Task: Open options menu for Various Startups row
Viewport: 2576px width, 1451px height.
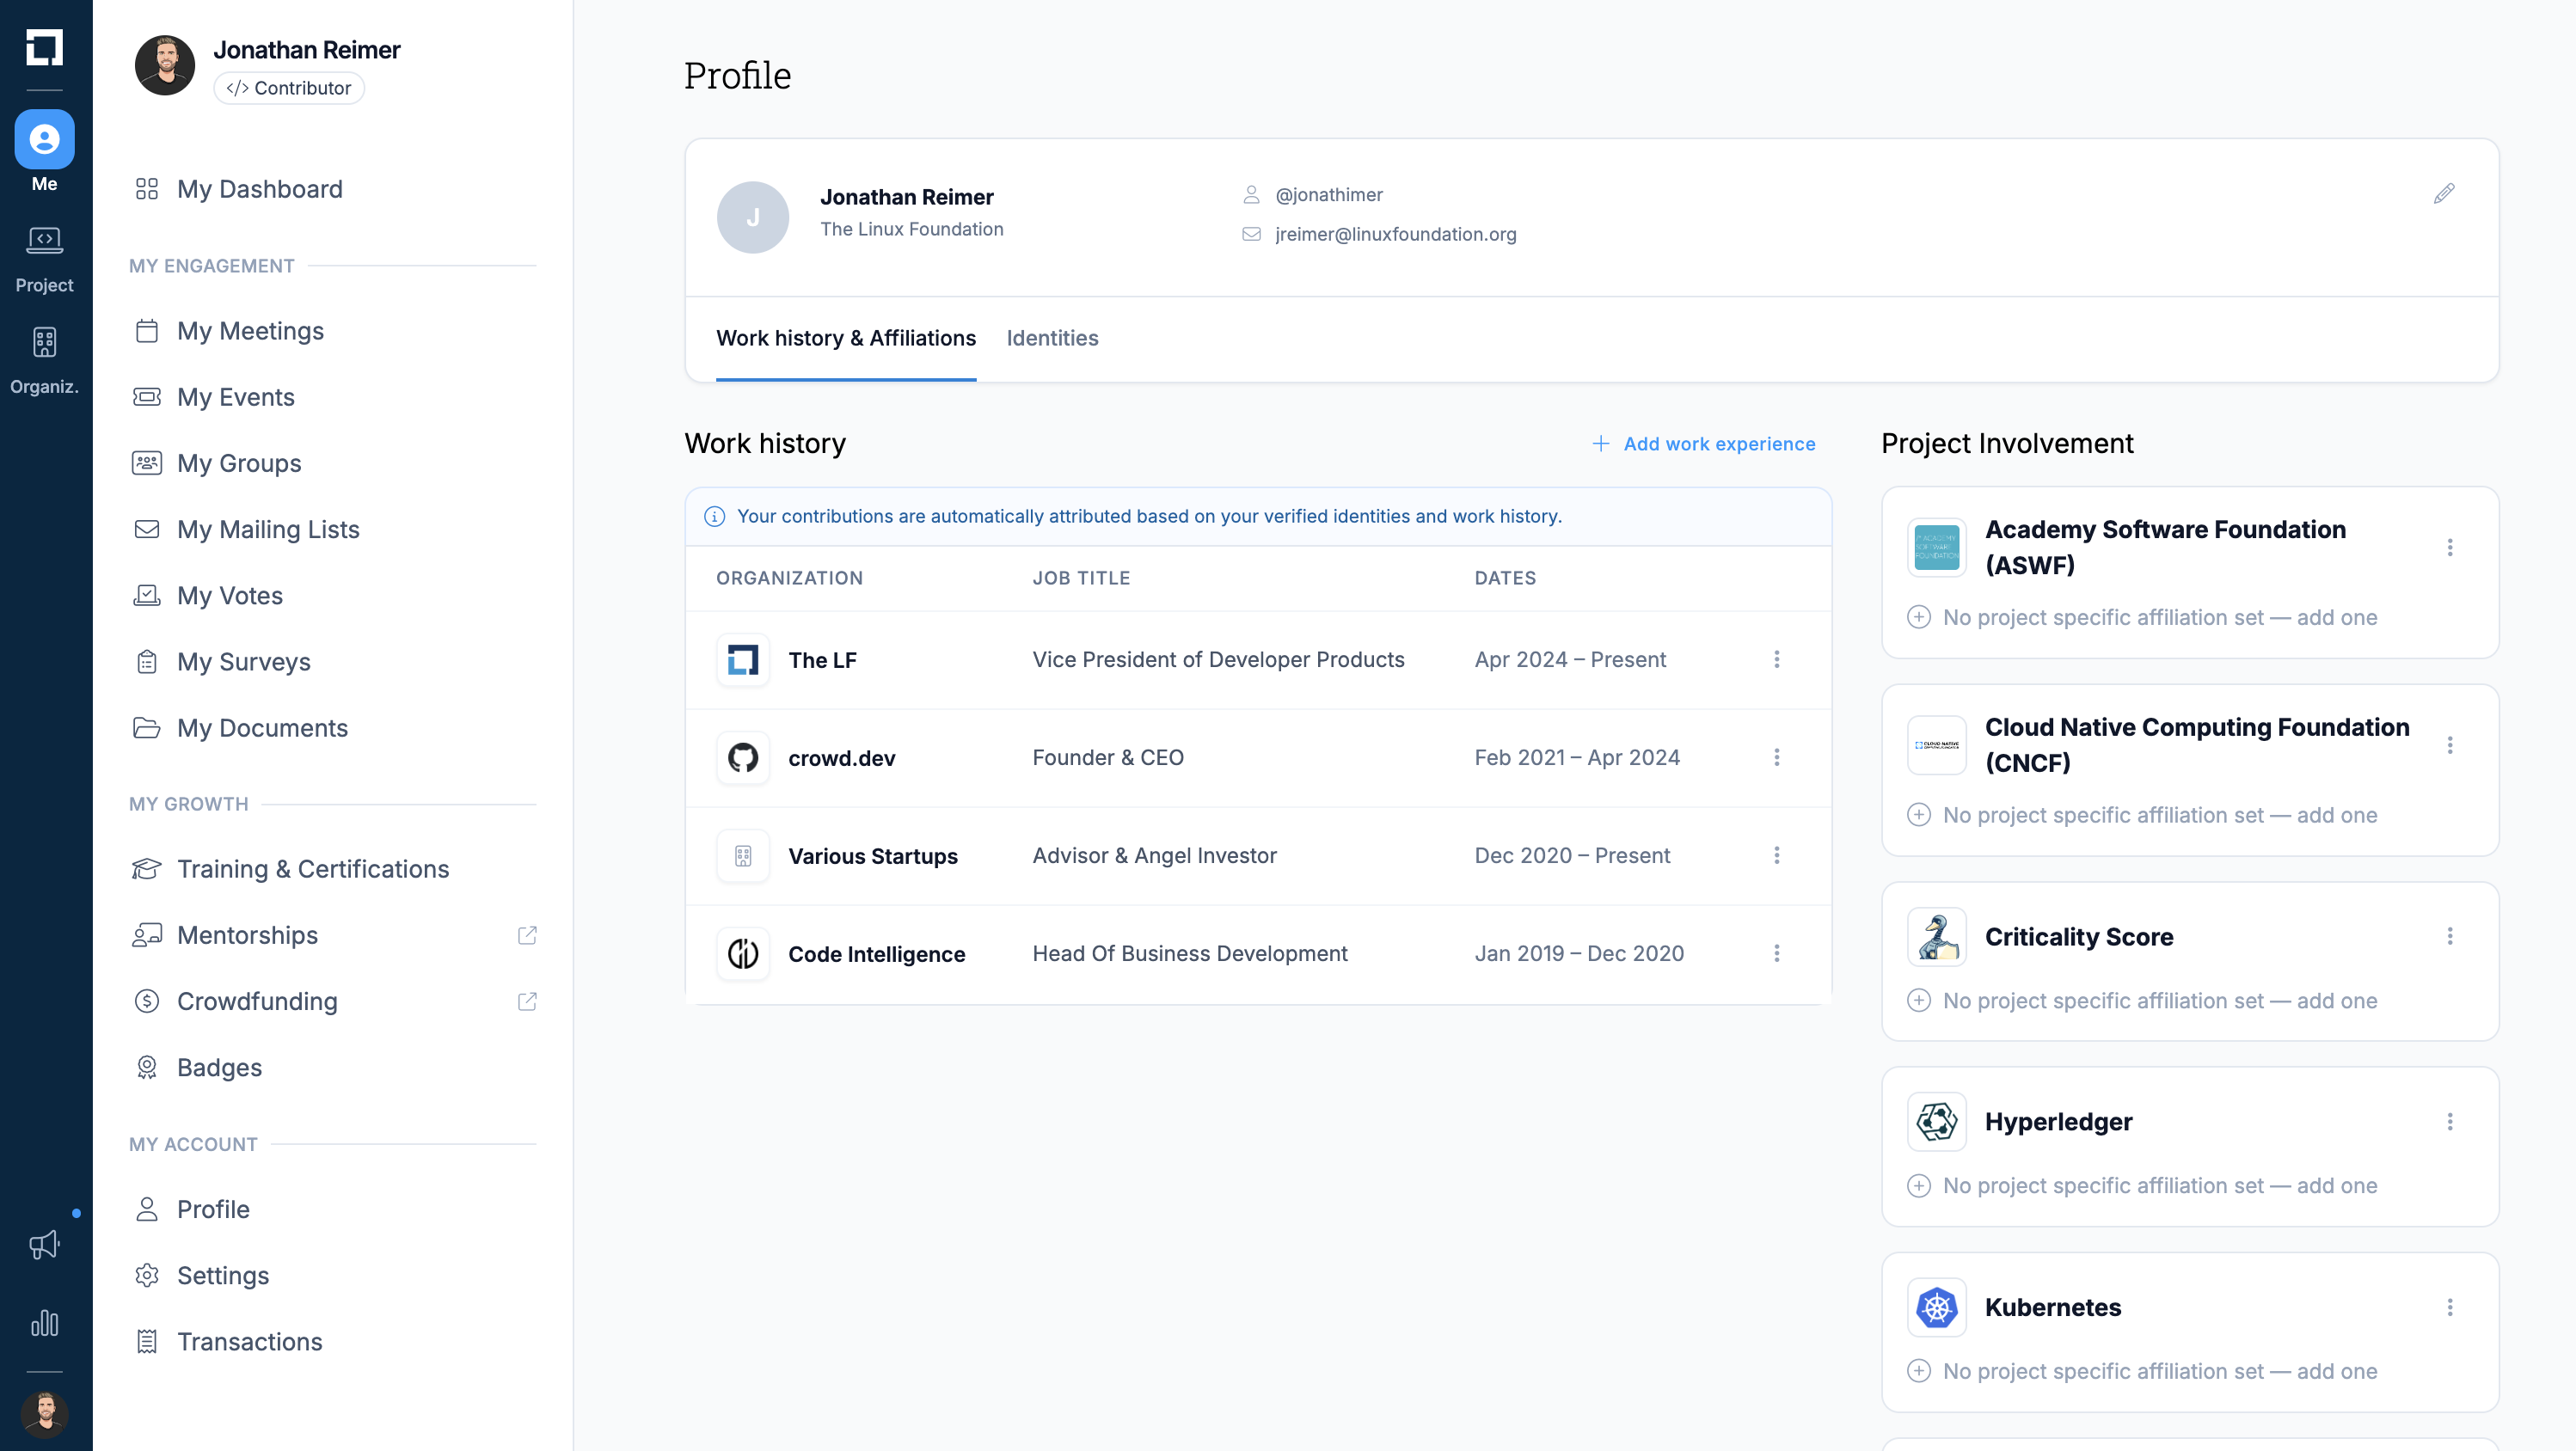Action: pyautogui.click(x=1776, y=855)
